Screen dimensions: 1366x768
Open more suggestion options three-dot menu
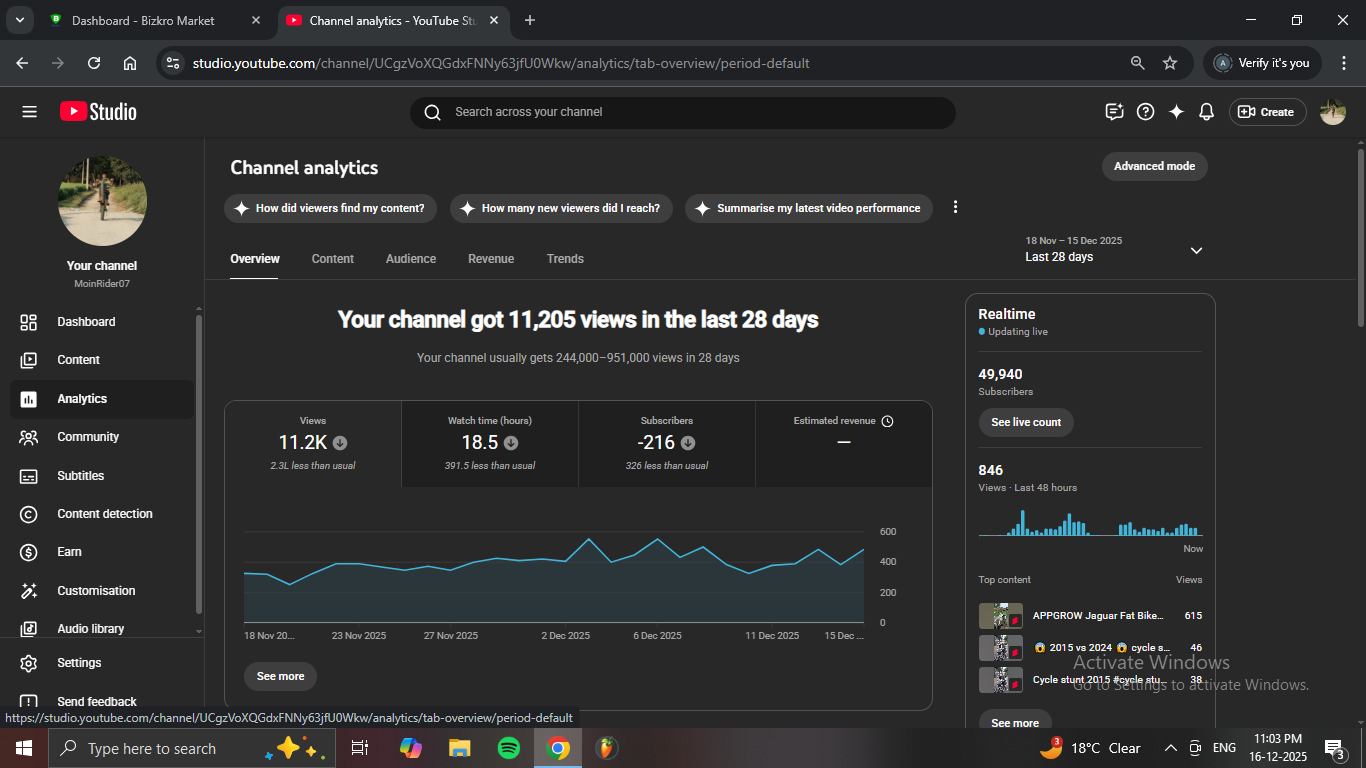(x=955, y=207)
